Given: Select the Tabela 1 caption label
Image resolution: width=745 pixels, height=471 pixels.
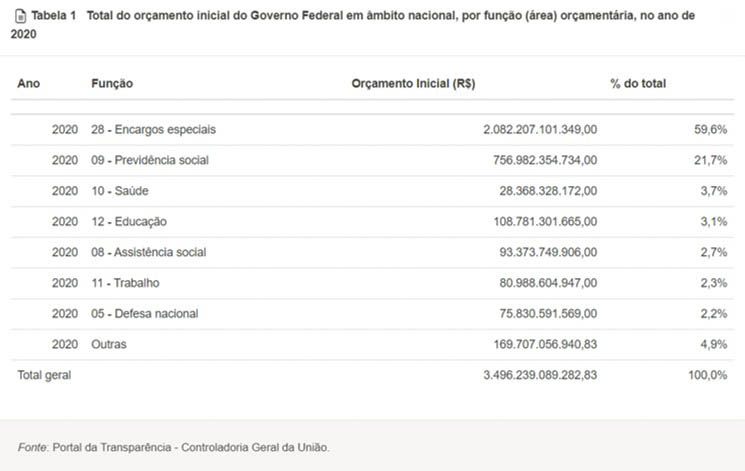Looking at the screenshot, I should pos(54,16).
